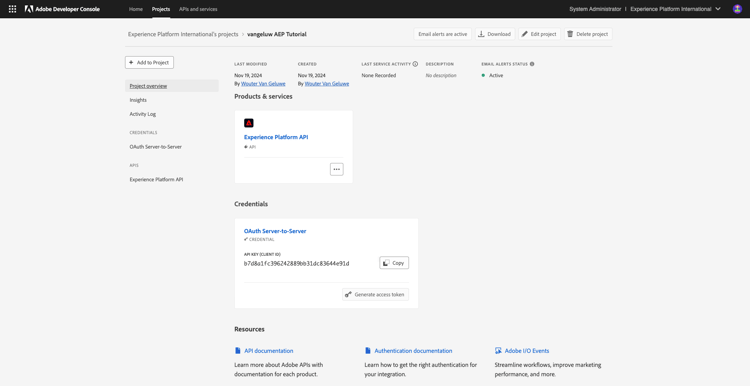Open the three-dot menu on the API card
This screenshot has width=750, height=386.
(x=337, y=169)
